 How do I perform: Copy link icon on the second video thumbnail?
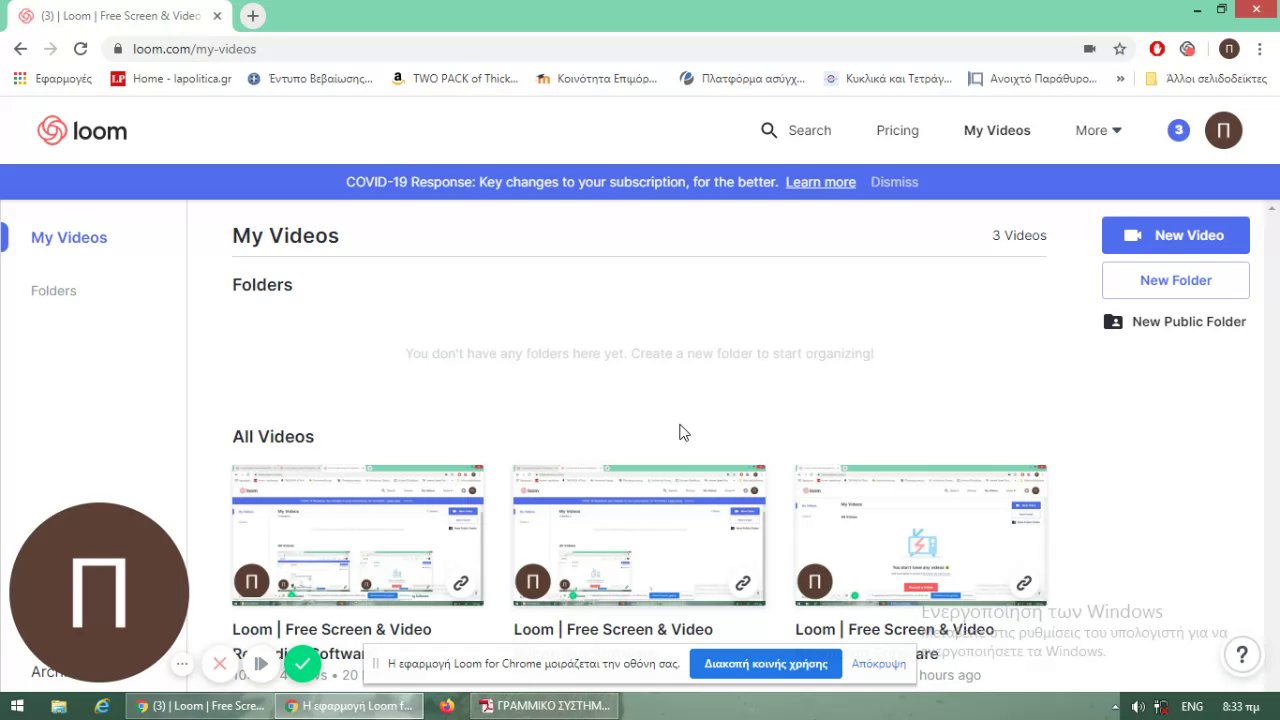click(x=742, y=583)
